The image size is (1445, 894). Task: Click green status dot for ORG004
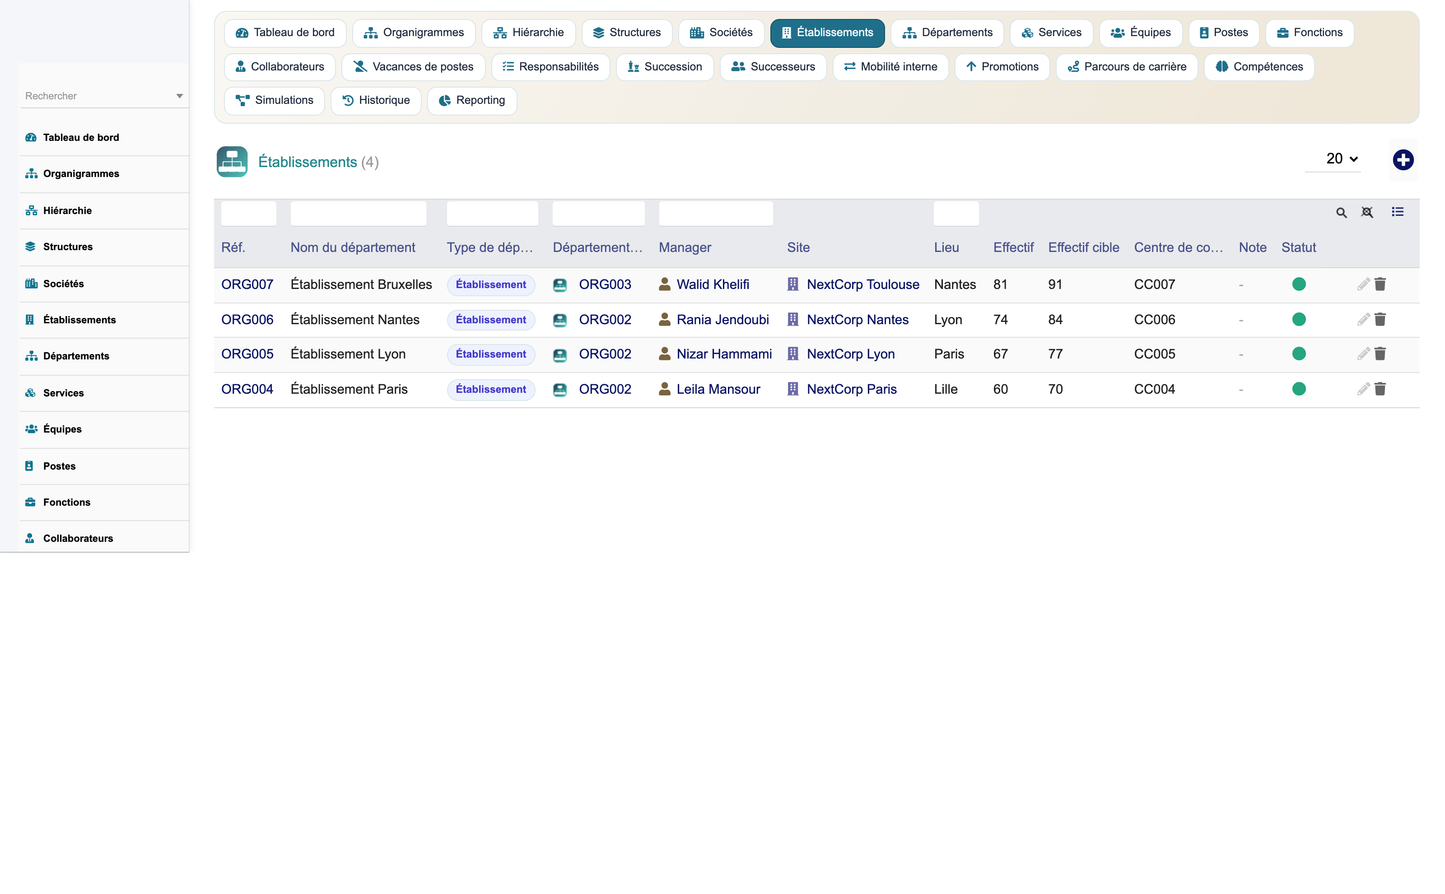[1299, 389]
